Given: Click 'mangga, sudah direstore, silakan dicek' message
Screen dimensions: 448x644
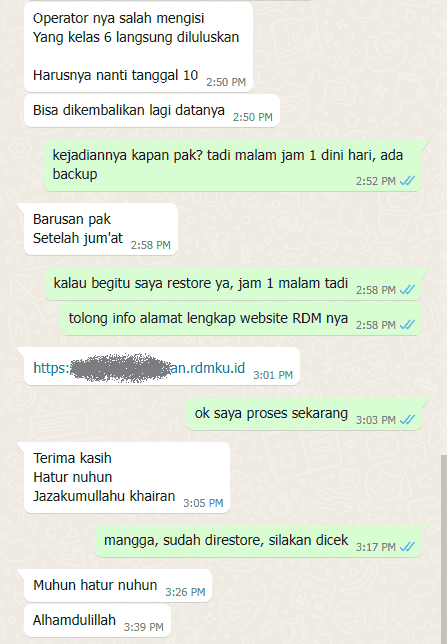Looking at the screenshot, I should tap(259, 540).
